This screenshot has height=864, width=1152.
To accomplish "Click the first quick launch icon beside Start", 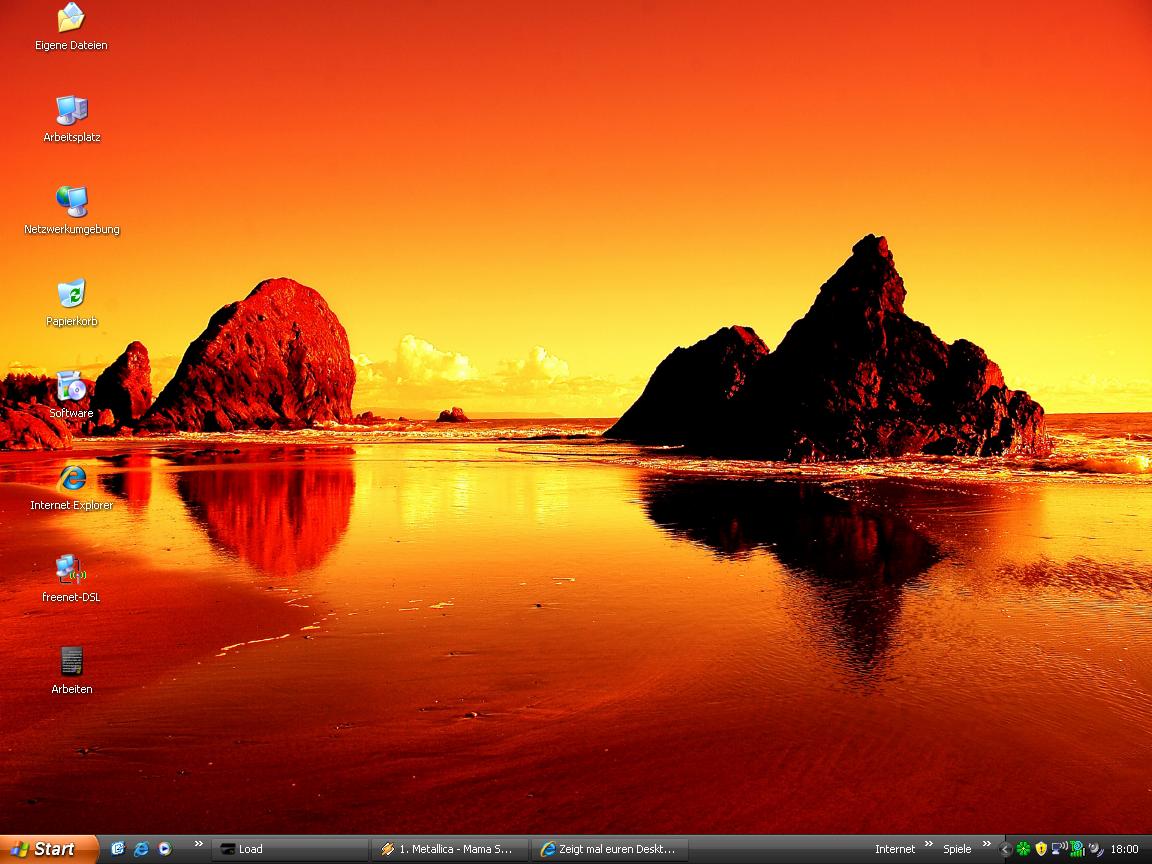I will 118,849.
